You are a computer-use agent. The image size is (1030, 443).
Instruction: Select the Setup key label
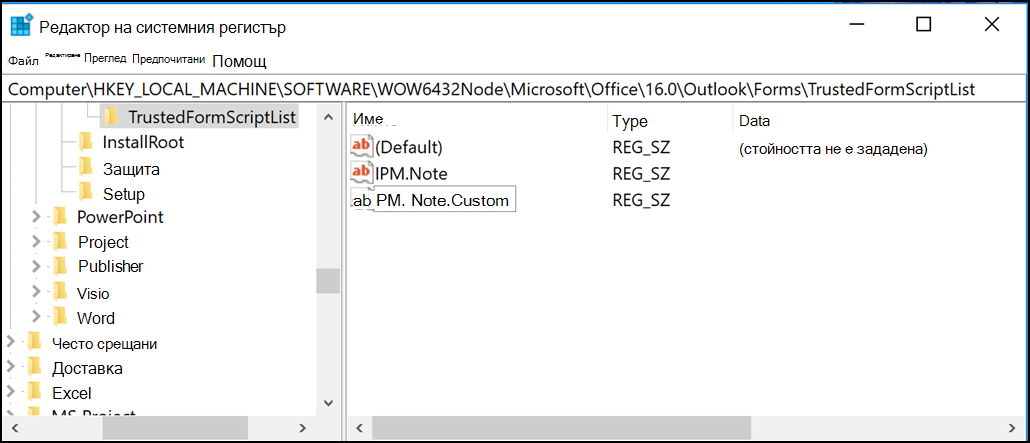pyautogui.click(x=124, y=194)
